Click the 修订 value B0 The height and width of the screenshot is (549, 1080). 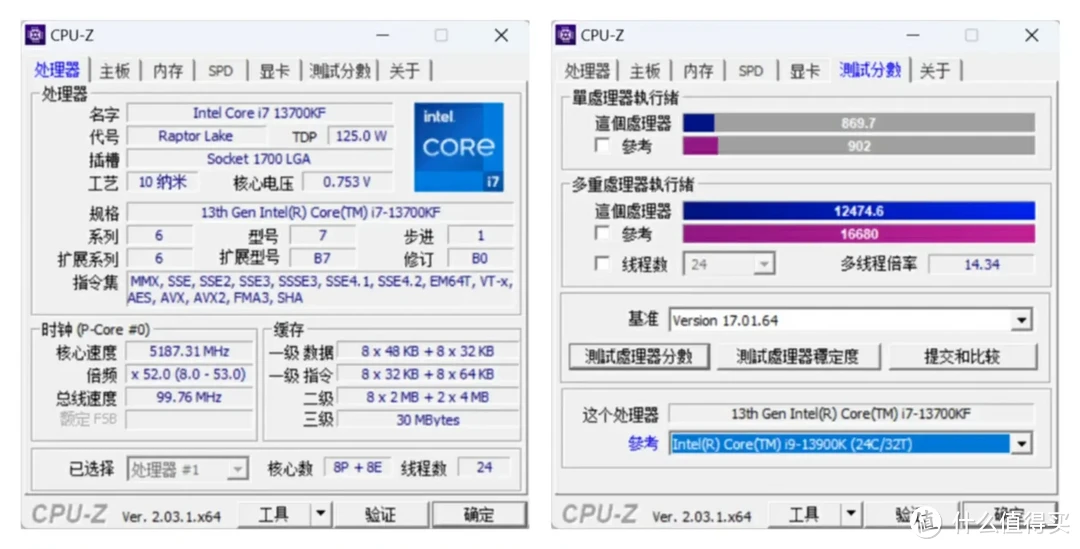click(x=480, y=258)
